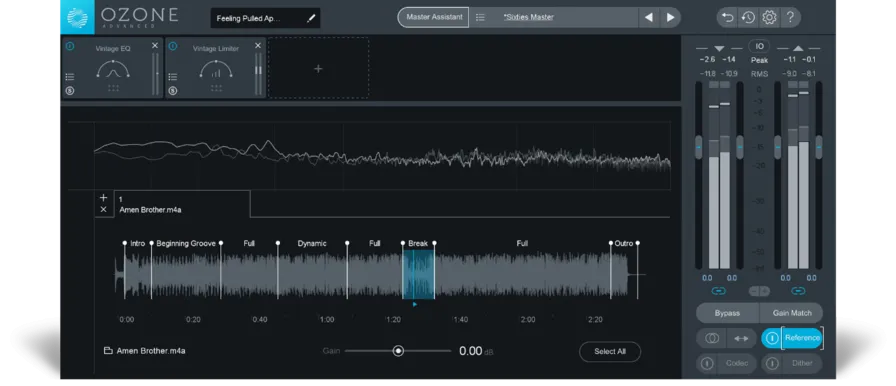The image size is (896, 386).
Task: Click the Vintage Limiter gain meter
Action: [x=258, y=74]
